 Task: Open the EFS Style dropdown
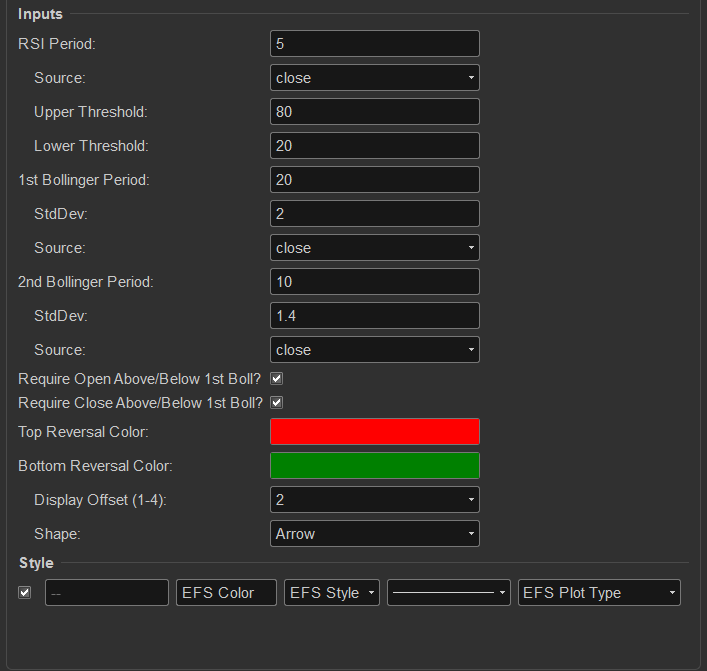point(331,593)
